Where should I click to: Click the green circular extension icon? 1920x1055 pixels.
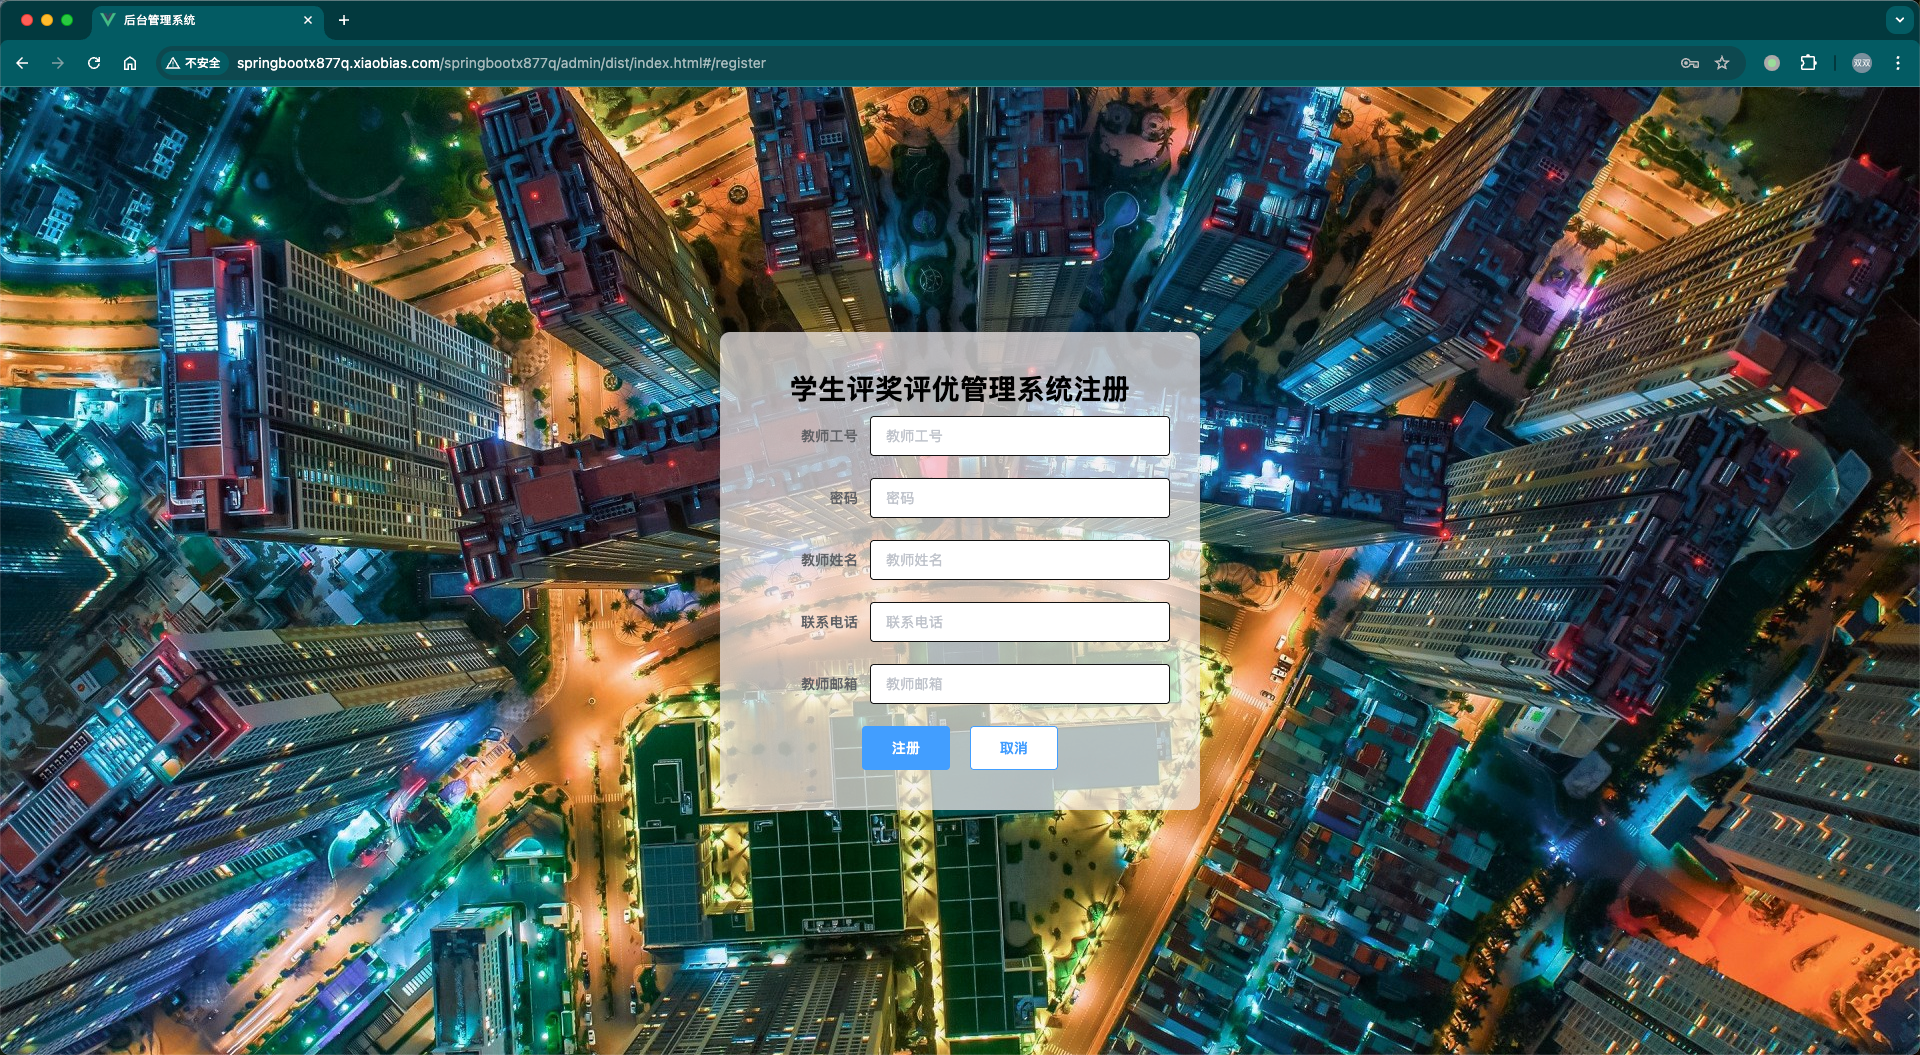(x=1772, y=63)
